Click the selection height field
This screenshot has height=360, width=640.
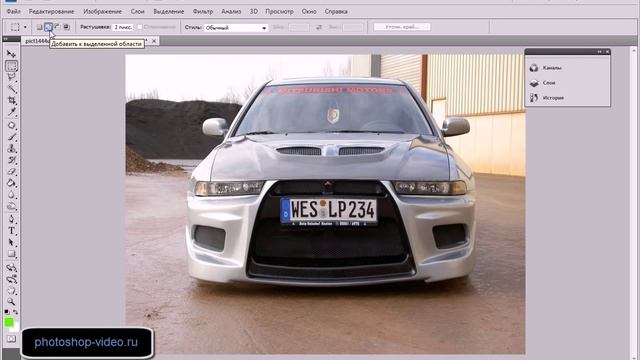pos(352,27)
